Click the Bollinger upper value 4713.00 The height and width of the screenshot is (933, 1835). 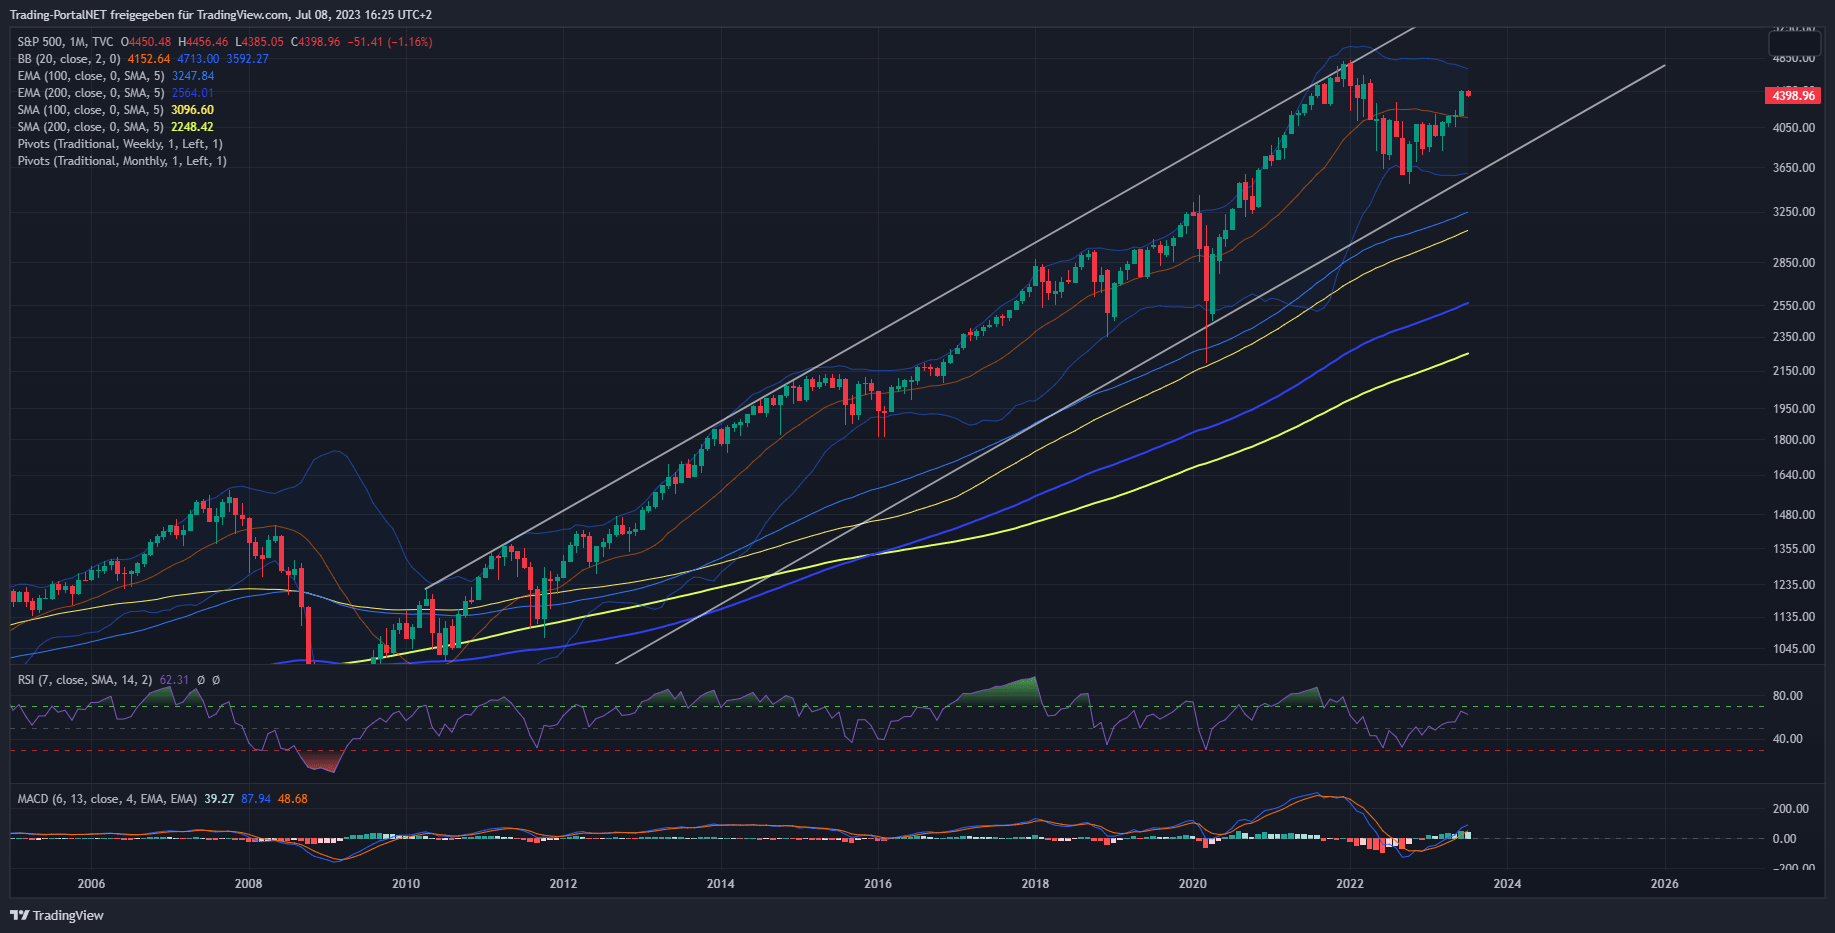point(198,59)
